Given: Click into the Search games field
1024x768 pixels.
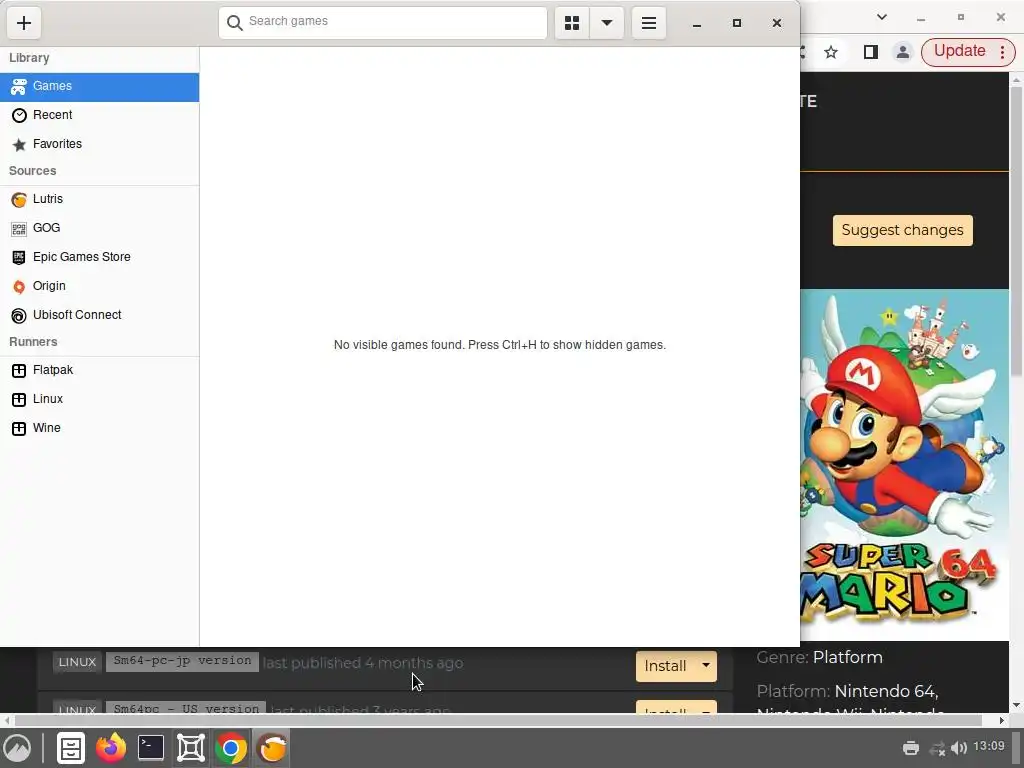Looking at the screenshot, I should pos(383,22).
